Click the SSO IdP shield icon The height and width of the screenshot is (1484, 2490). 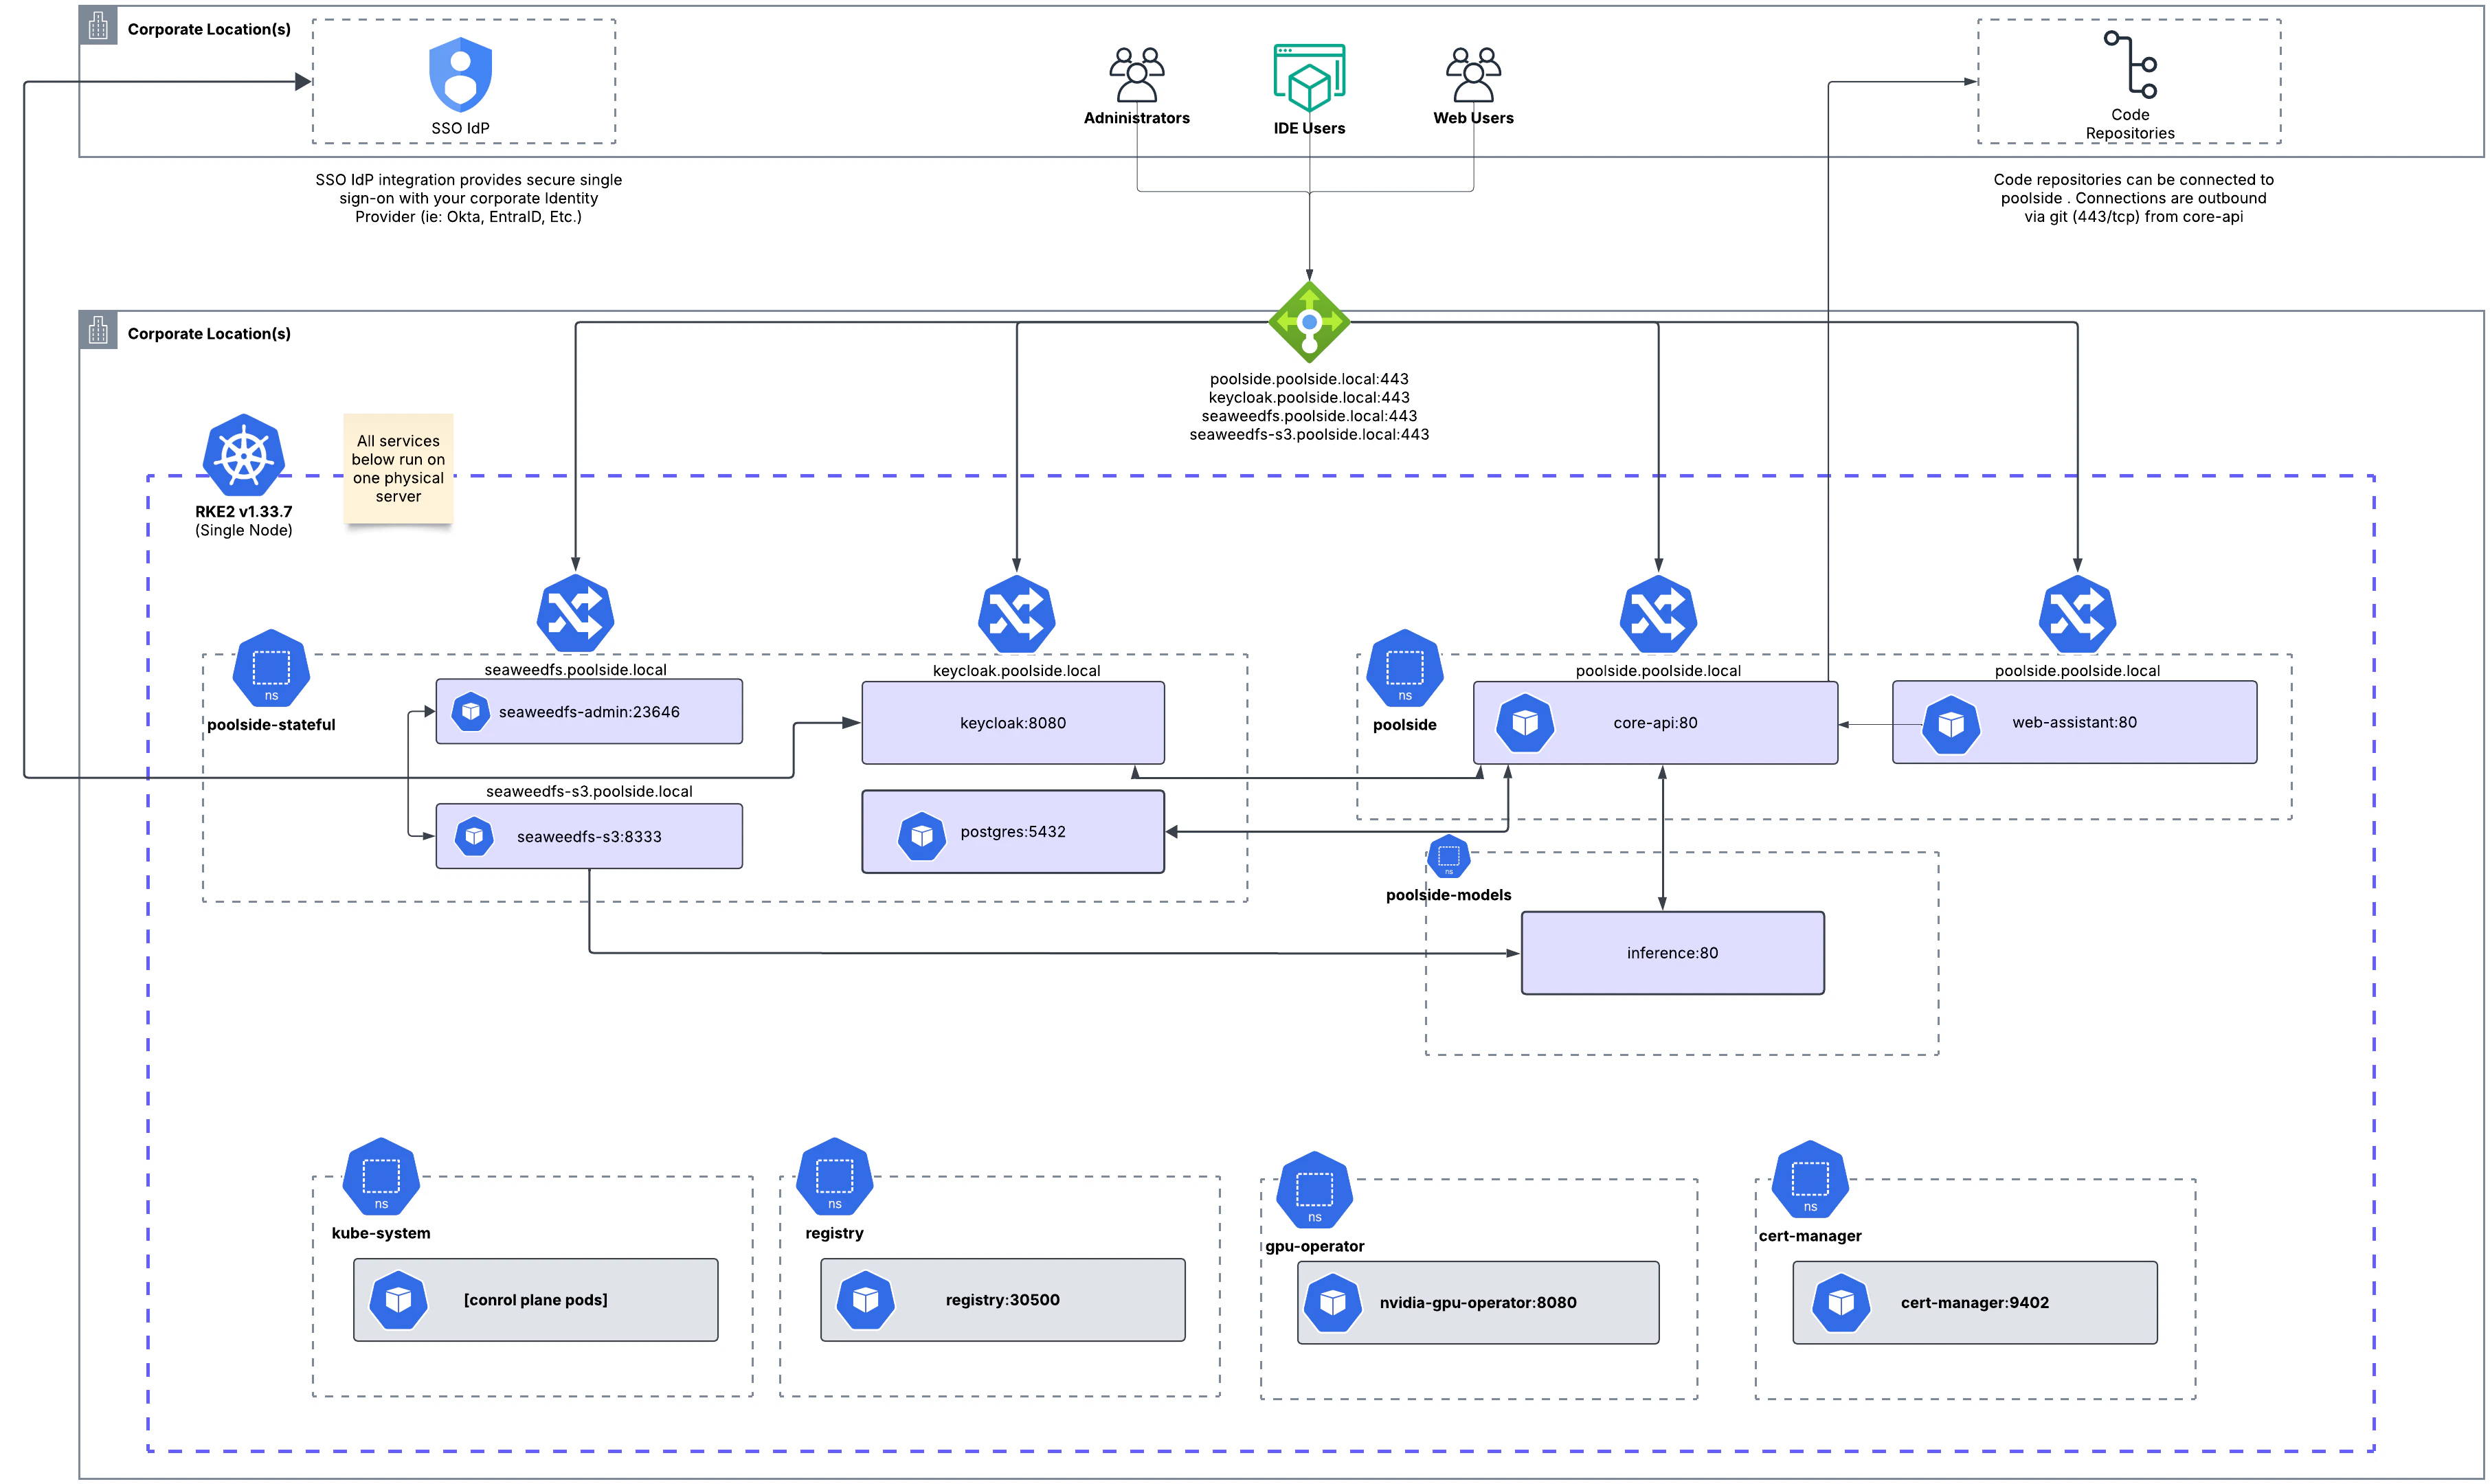(460, 75)
